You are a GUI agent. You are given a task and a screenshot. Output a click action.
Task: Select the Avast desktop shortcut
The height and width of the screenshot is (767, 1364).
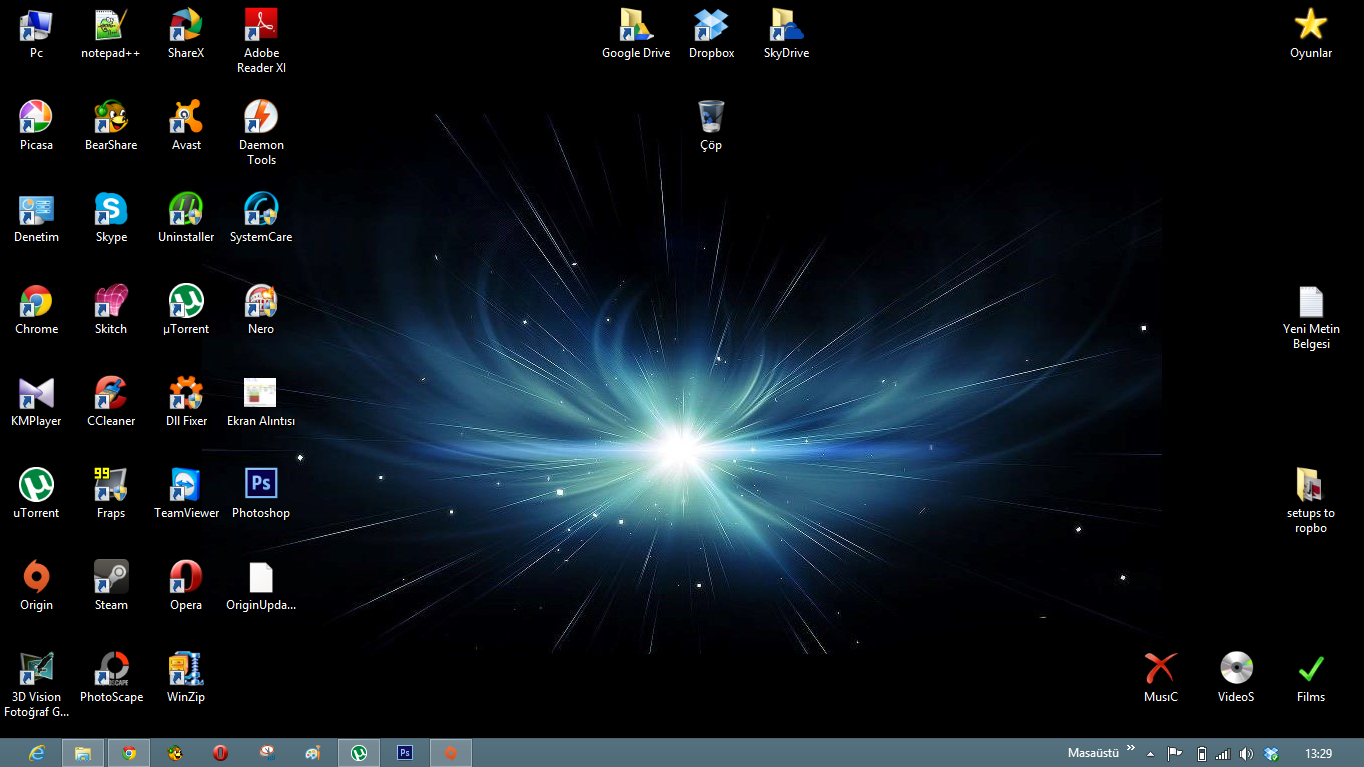pos(186,125)
